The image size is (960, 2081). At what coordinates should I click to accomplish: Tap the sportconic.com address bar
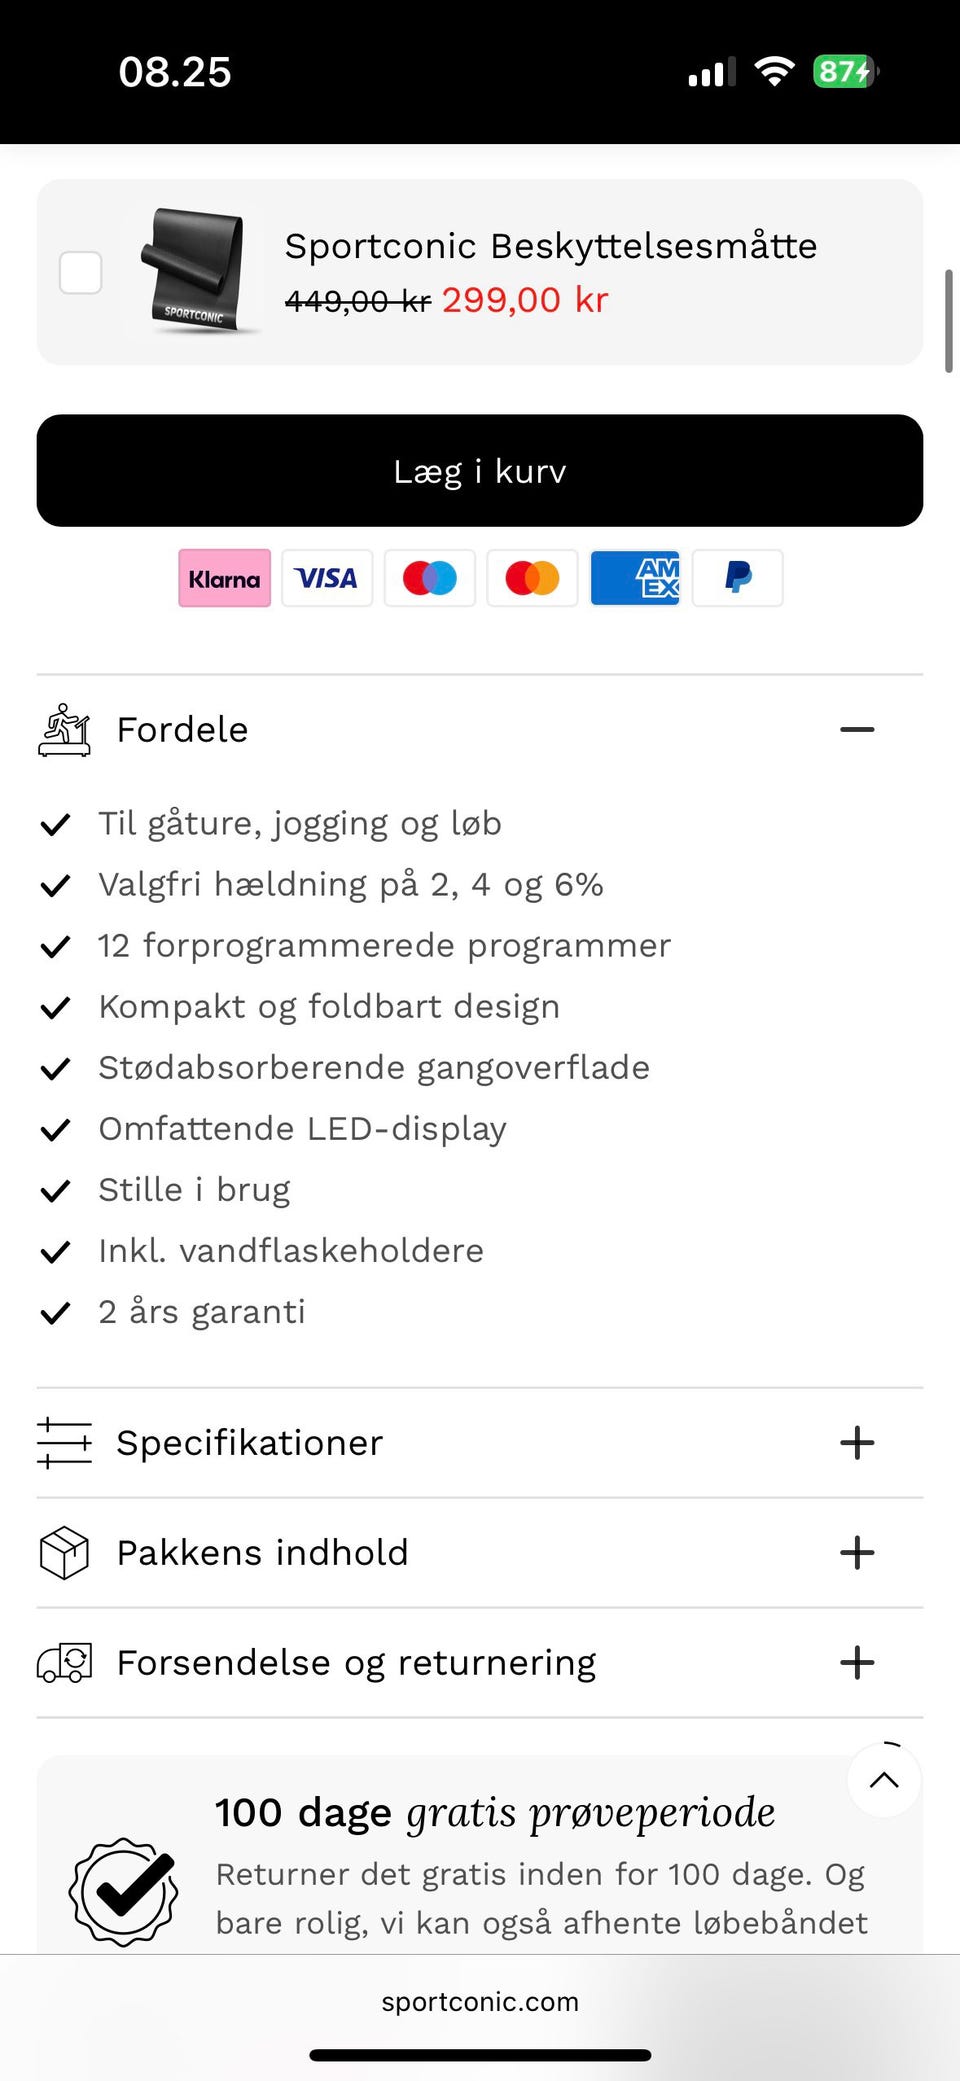tap(480, 2002)
